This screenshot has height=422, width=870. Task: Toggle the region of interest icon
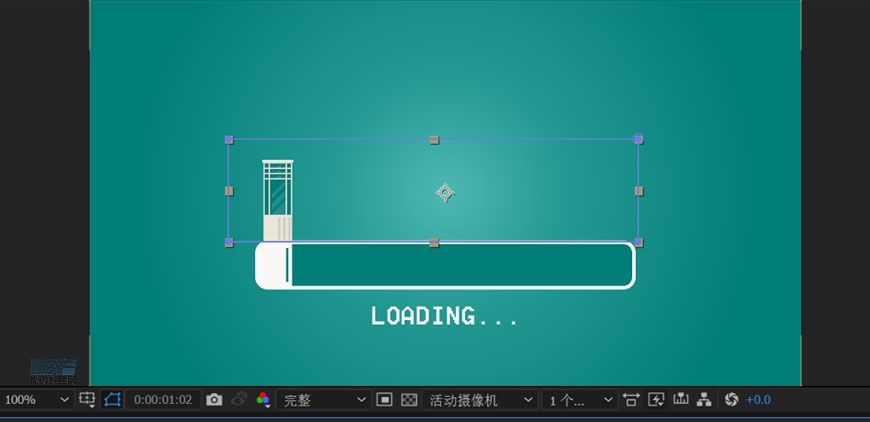click(x=385, y=400)
